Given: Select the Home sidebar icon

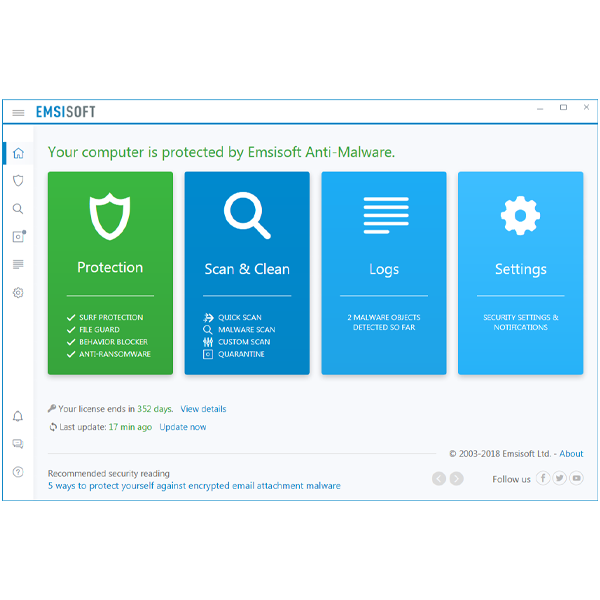Looking at the screenshot, I should (18, 153).
